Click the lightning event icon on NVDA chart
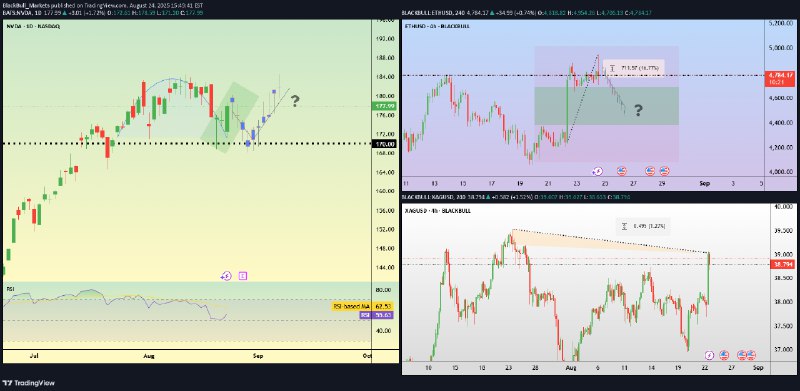This screenshot has width=800, height=391. pos(226,276)
